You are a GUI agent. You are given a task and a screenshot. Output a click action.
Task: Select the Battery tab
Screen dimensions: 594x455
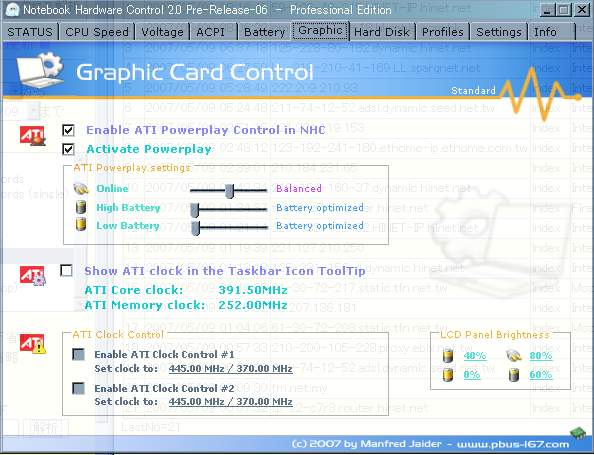264,32
